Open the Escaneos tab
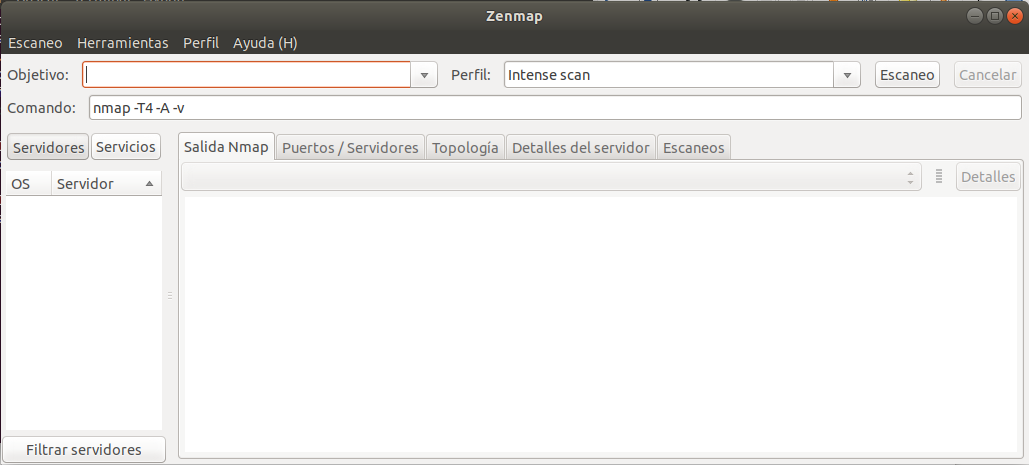Screen dimensions: 1029x465 [693, 147]
